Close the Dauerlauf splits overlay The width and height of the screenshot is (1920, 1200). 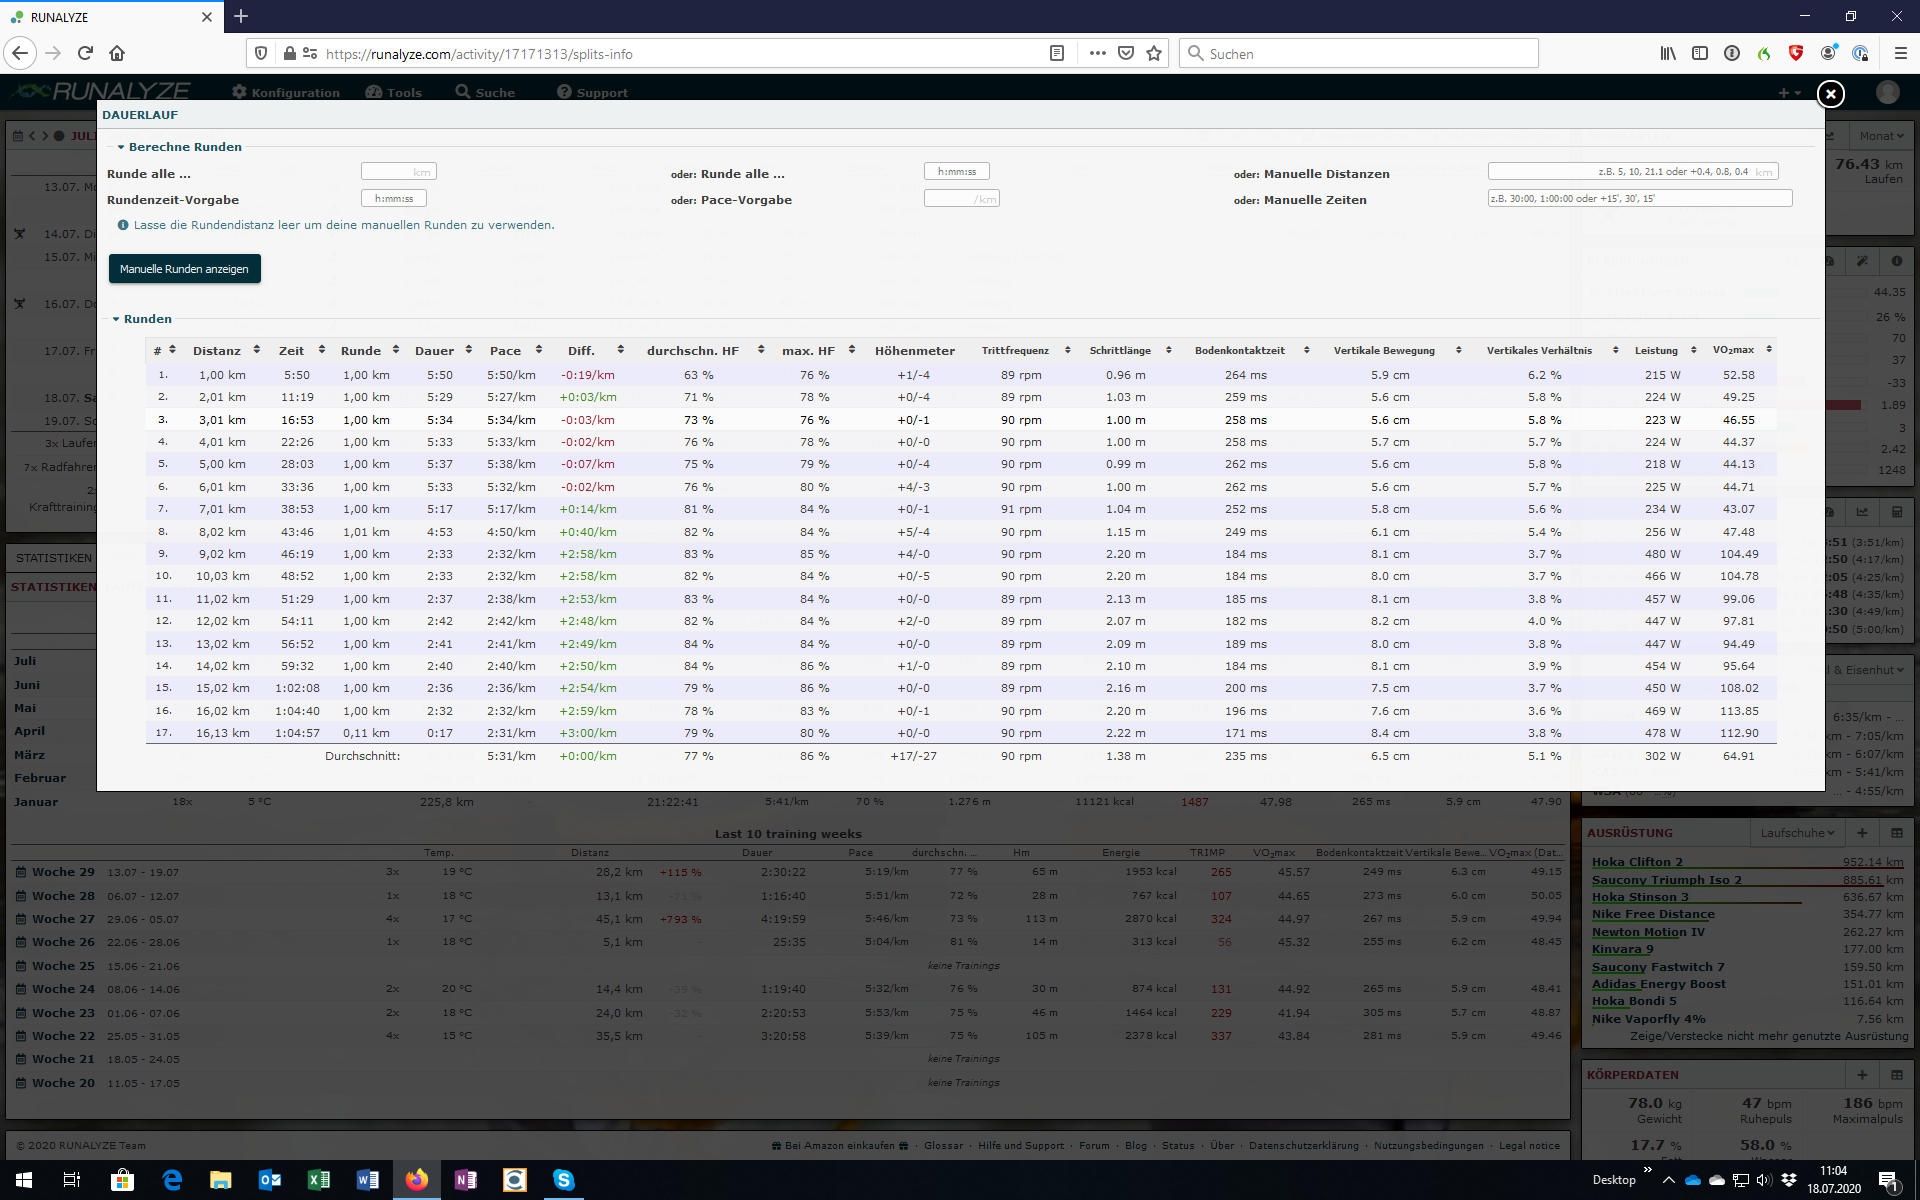click(x=1830, y=94)
